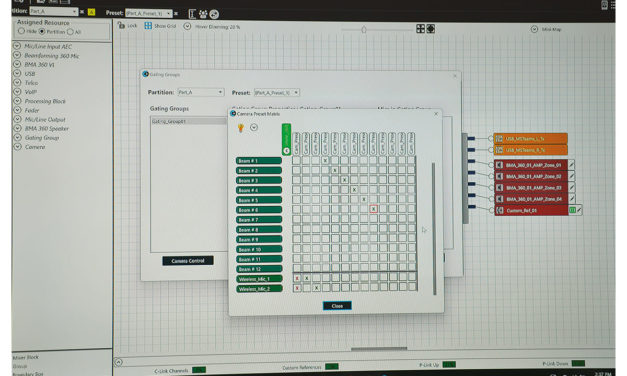Expand the Gating Group section
Image resolution: width=627 pixels, height=376 pixels.
pos(17,138)
